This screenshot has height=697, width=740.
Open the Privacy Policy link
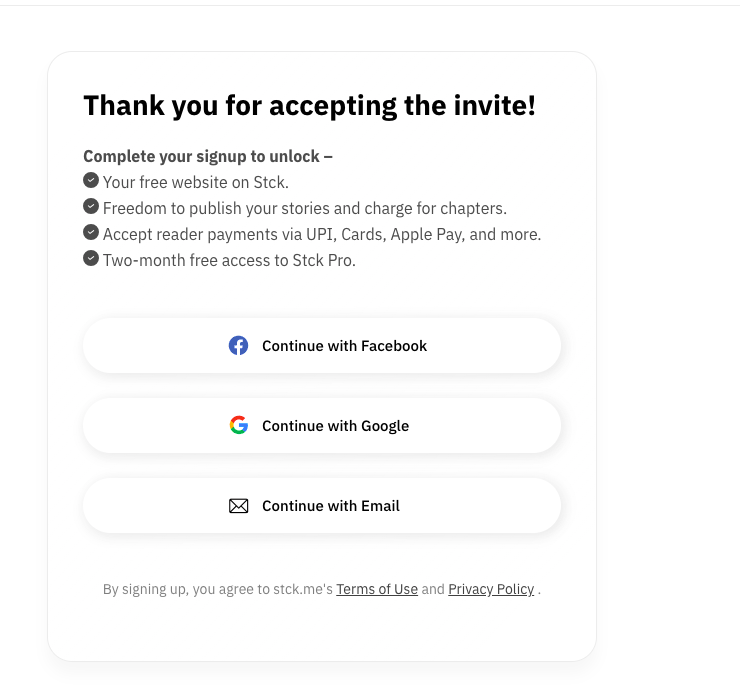[491, 589]
